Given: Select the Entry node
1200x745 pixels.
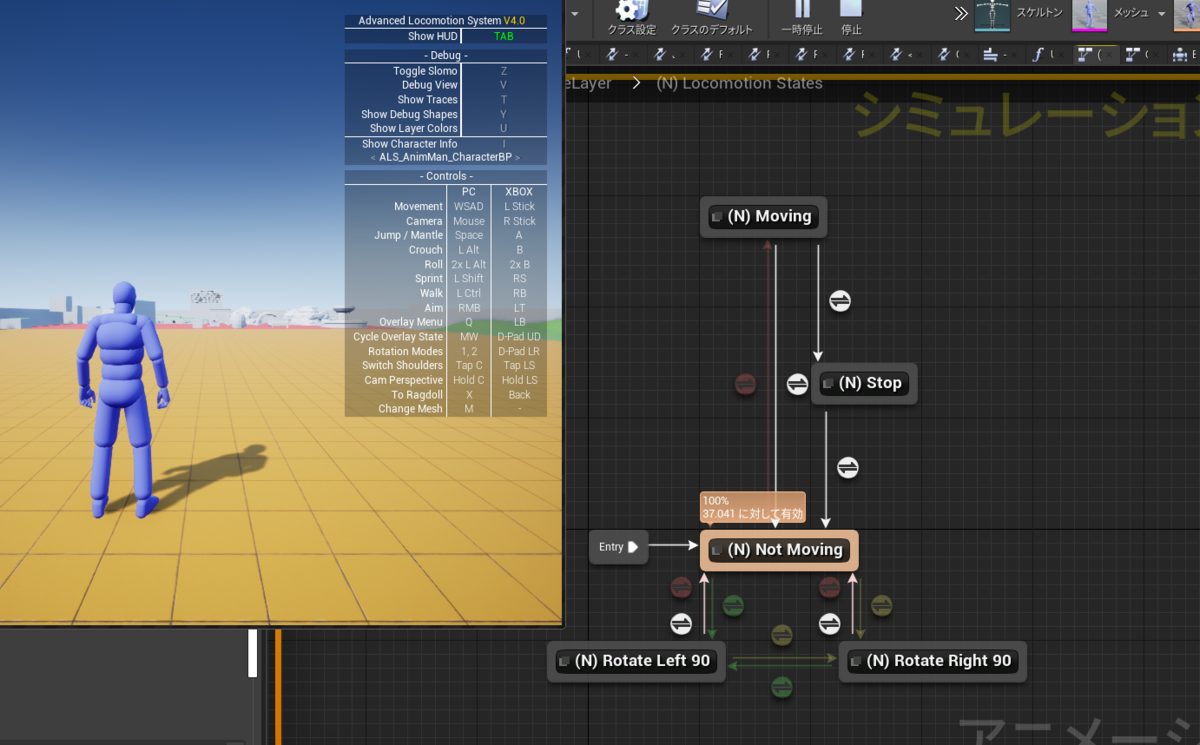Looking at the screenshot, I should [617, 547].
